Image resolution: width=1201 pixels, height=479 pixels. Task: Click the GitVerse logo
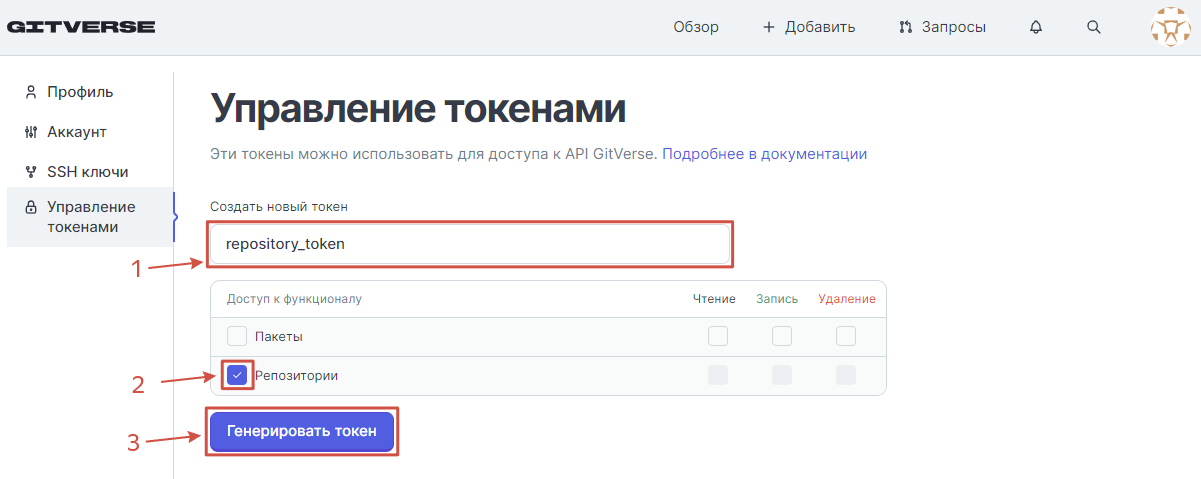point(81,27)
